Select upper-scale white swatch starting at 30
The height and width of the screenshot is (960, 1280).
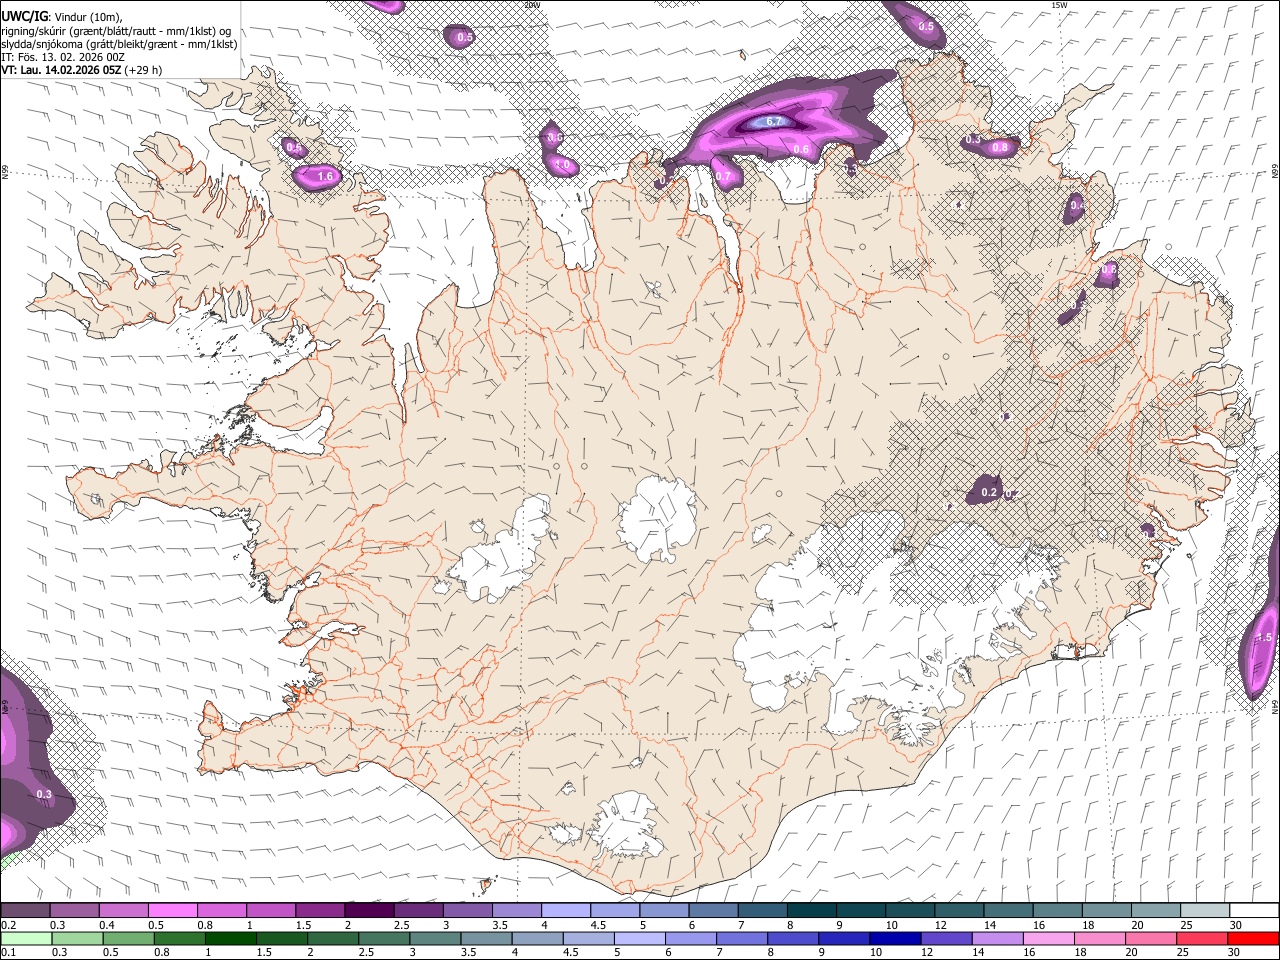tap(1255, 911)
